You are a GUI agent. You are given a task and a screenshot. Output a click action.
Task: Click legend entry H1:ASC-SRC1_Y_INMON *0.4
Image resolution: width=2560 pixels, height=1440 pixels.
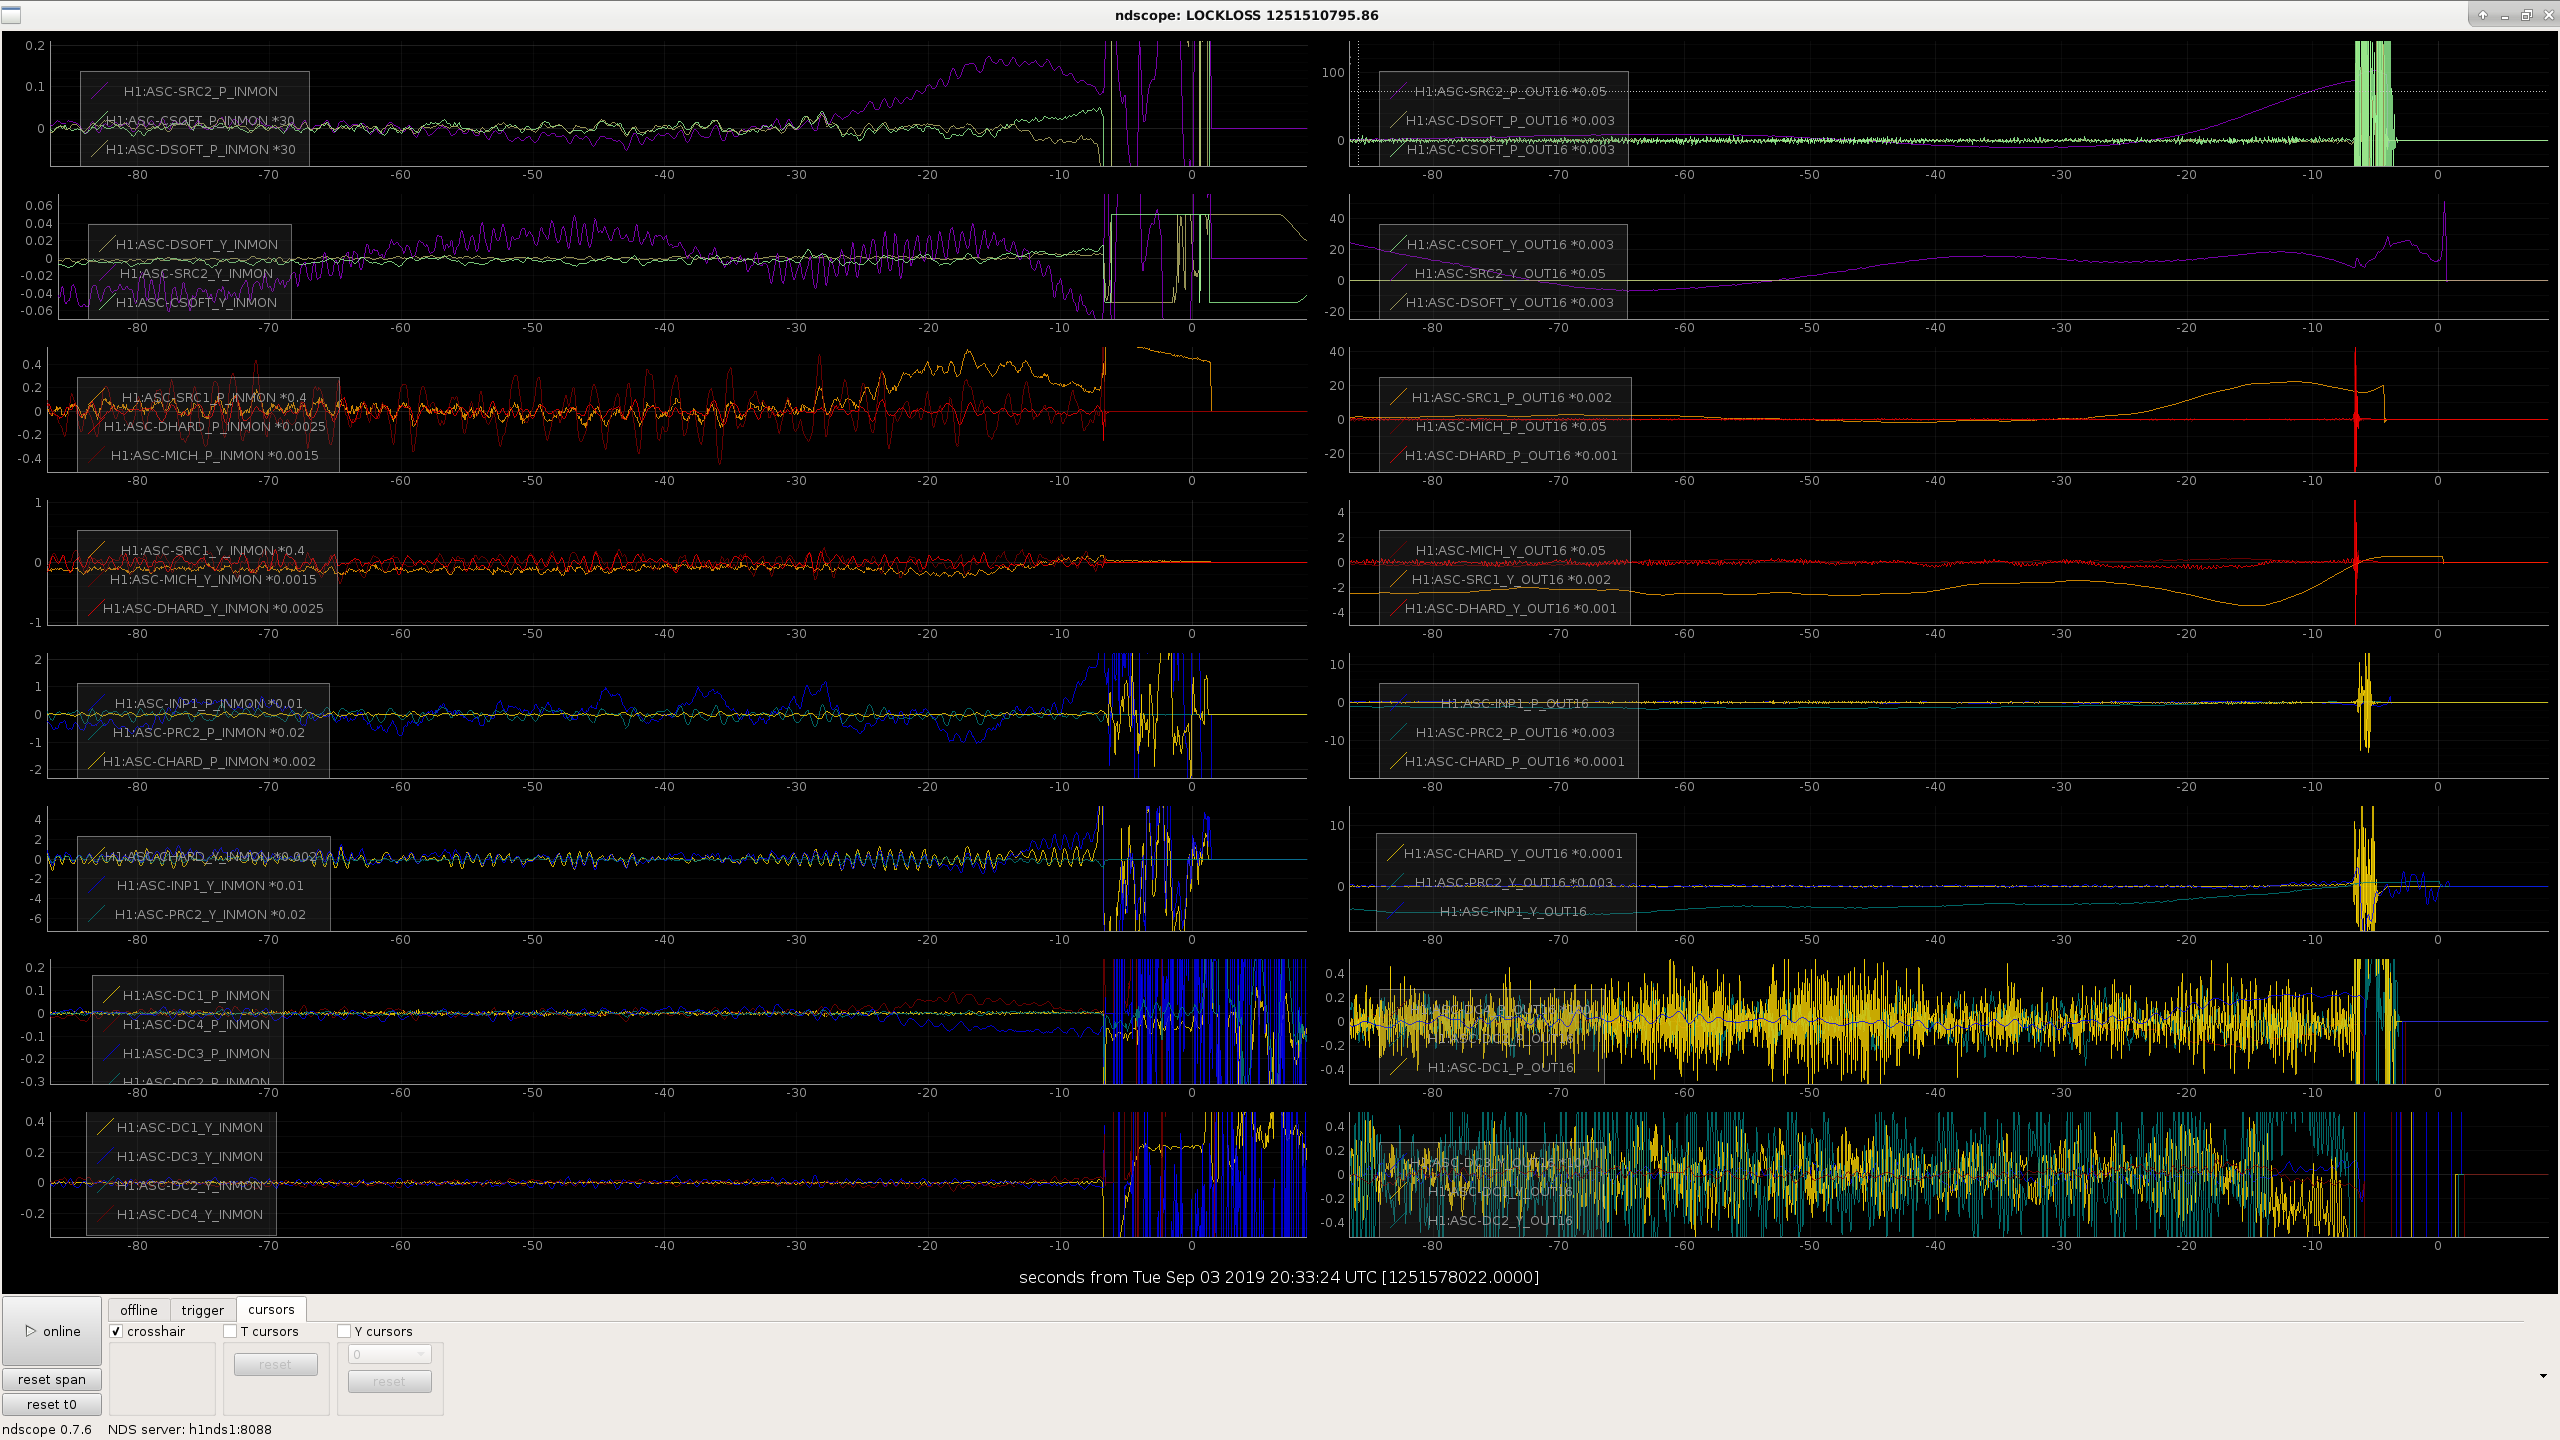point(213,550)
